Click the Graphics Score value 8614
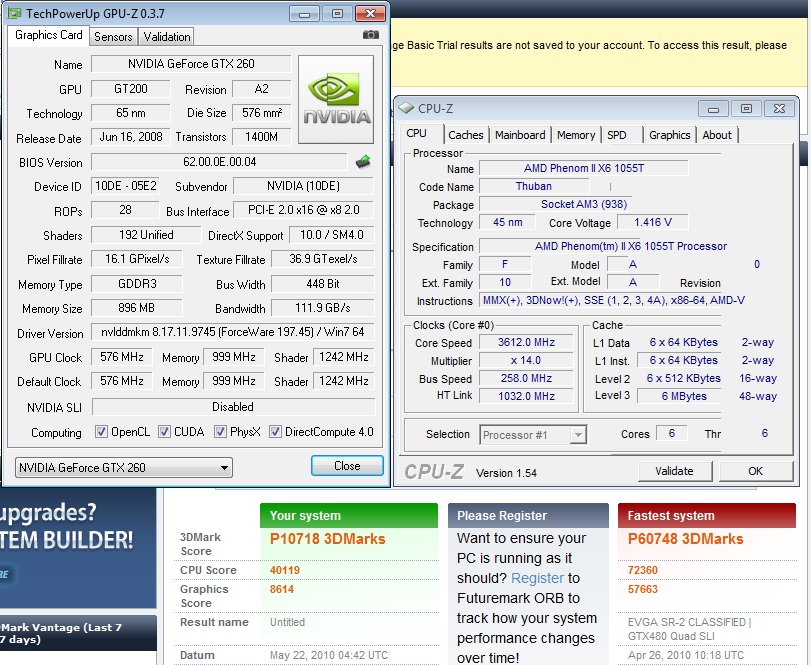The width and height of the screenshot is (811, 665). click(282, 589)
